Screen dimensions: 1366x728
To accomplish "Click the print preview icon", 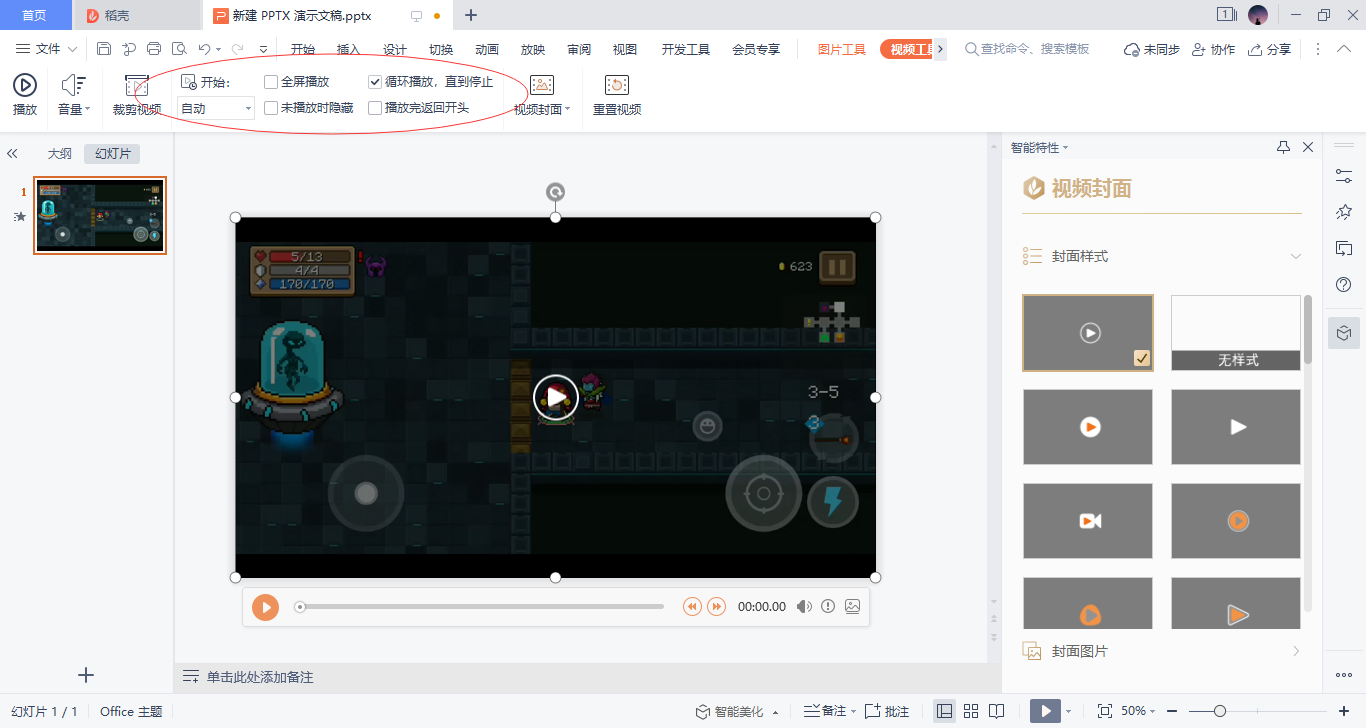I will point(179,49).
